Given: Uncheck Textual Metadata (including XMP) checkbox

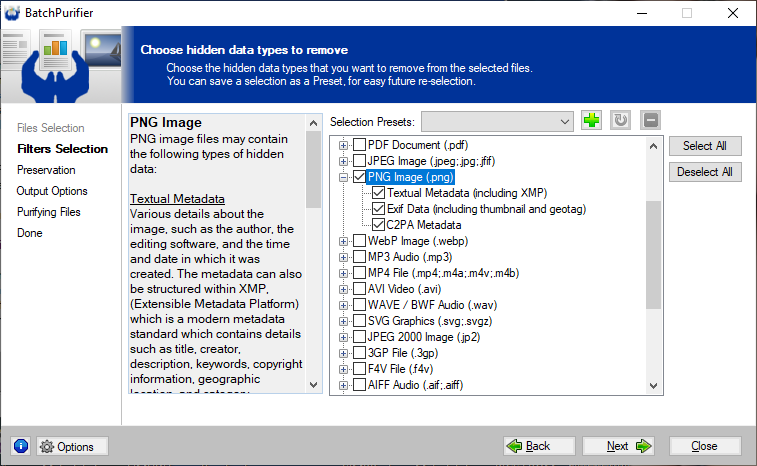Looking at the screenshot, I should 378,193.
